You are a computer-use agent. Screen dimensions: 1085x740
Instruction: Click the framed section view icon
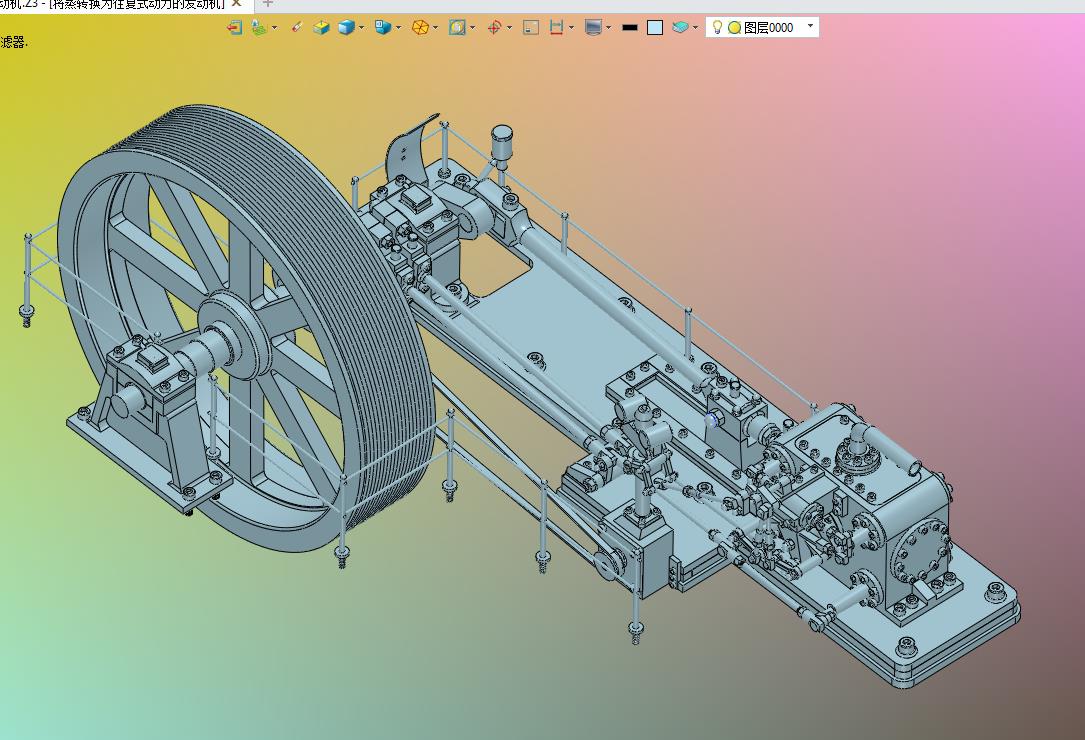point(457,28)
